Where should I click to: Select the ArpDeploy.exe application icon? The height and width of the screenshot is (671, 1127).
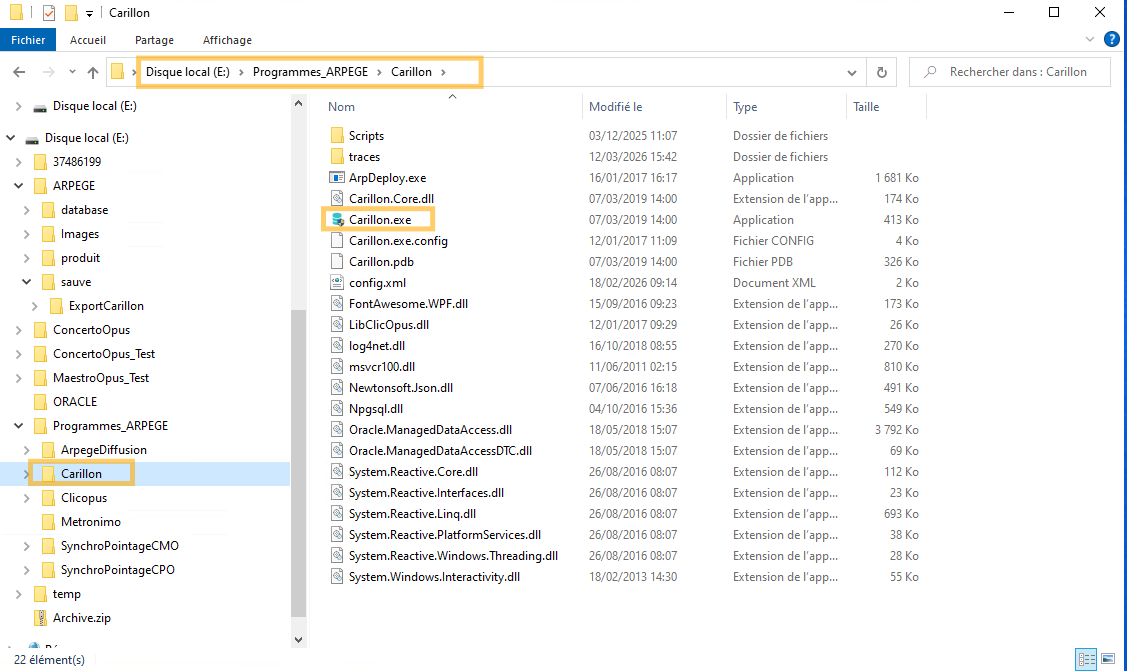click(x=337, y=177)
